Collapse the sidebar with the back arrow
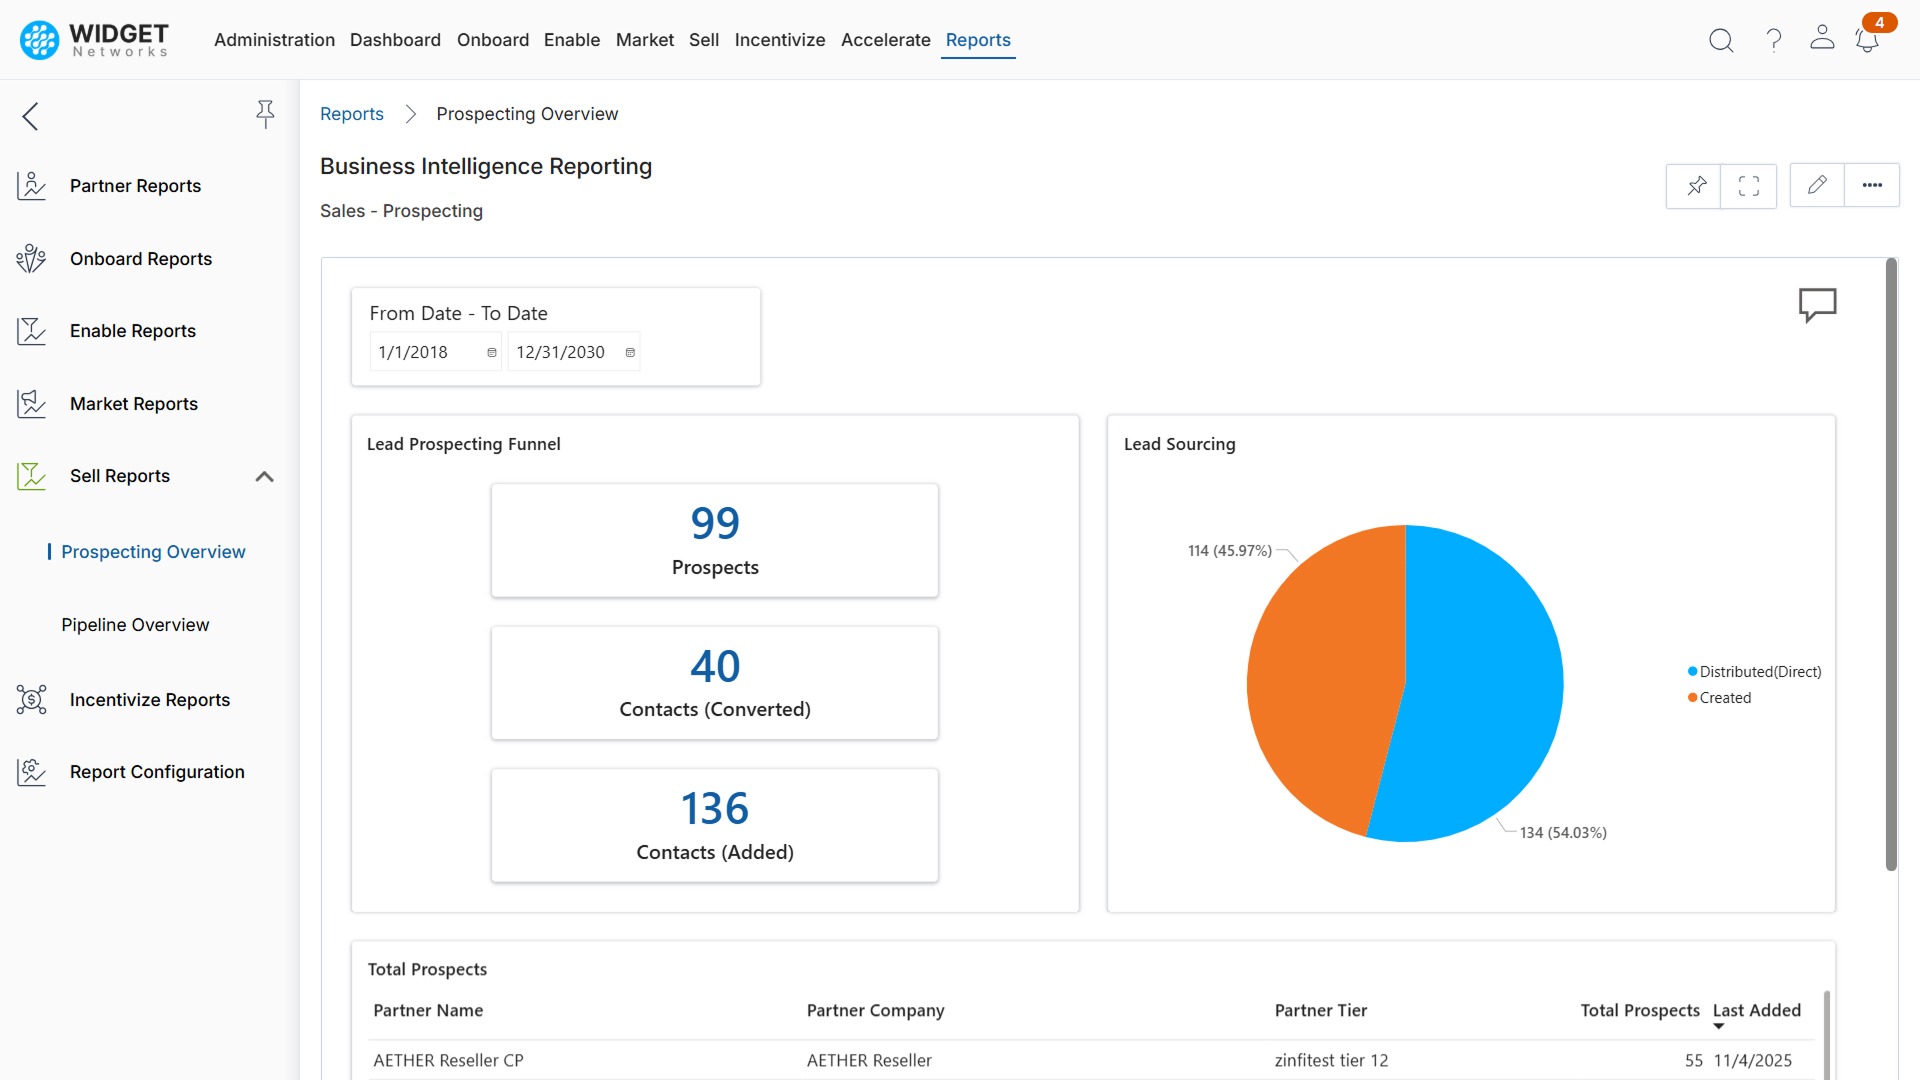1920x1080 pixels. click(30, 116)
